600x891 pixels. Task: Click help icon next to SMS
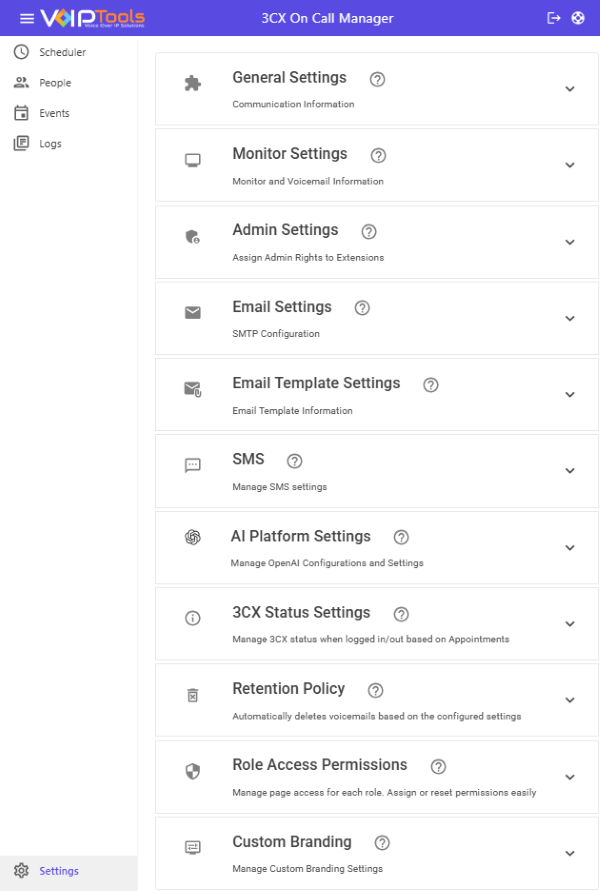pos(294,461)
